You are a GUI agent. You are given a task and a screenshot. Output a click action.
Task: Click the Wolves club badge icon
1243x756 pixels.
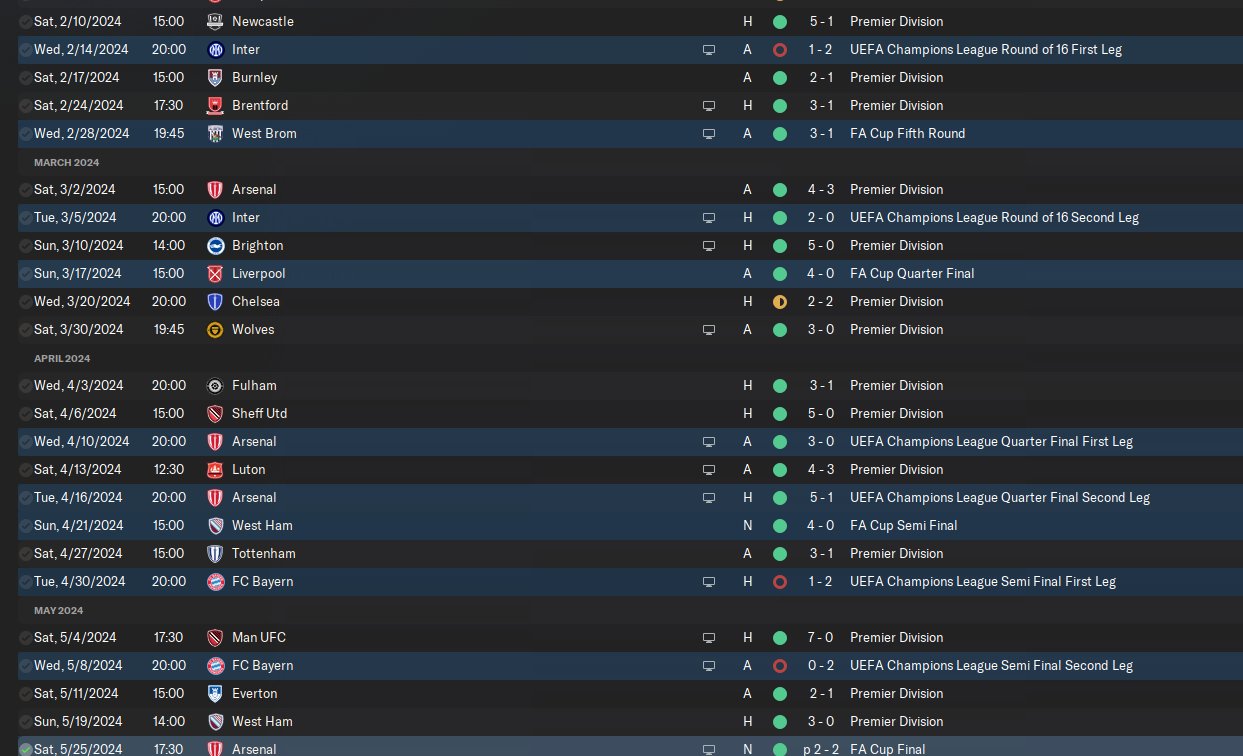(x=214, y=329)
